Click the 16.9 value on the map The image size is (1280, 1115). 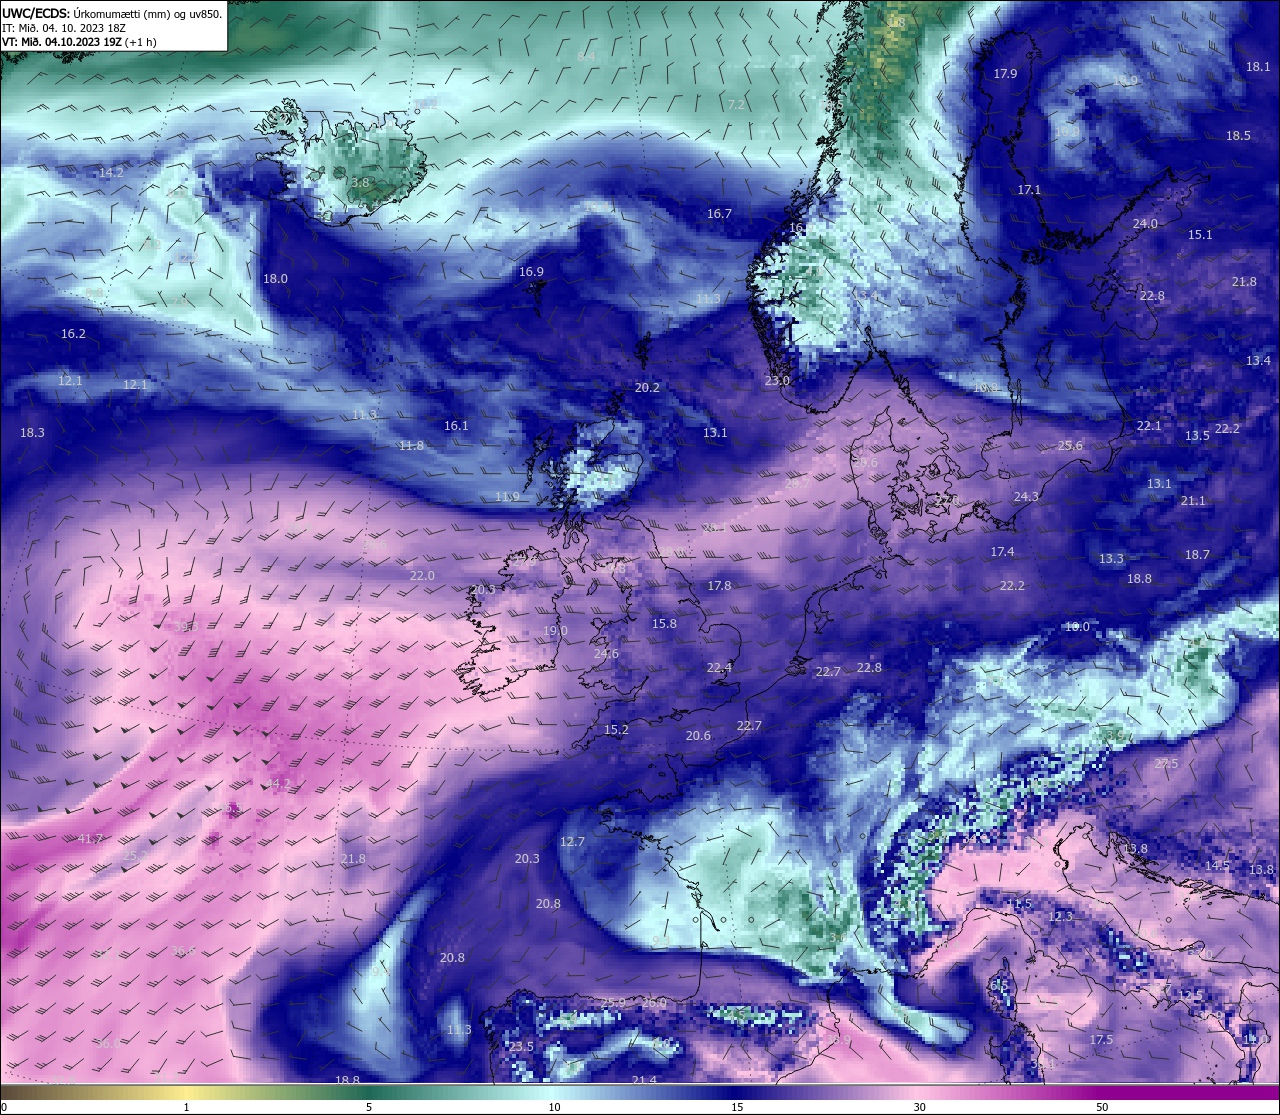coord(531,272)
